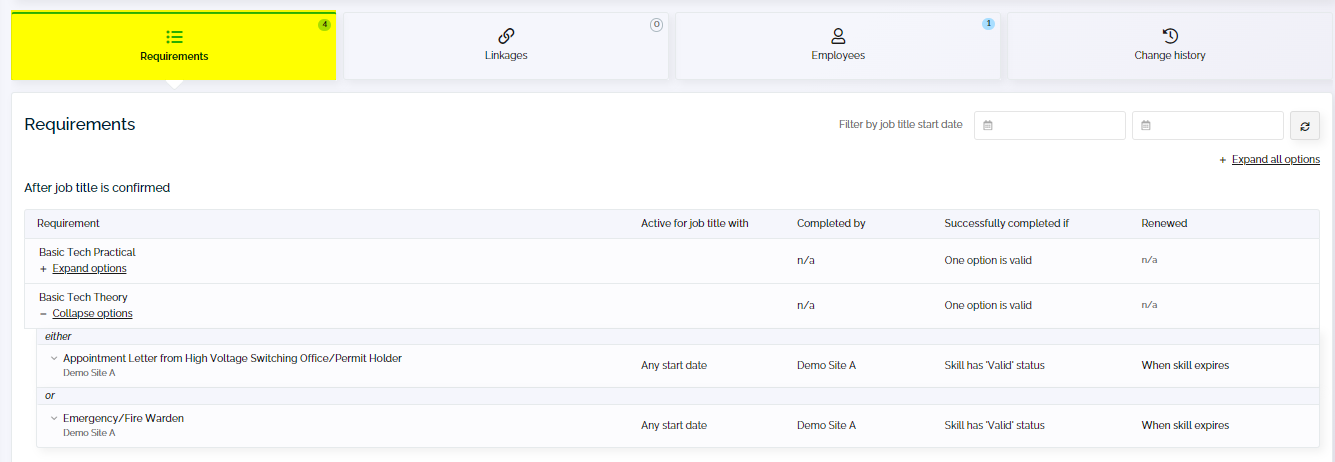This screenshot has width=1335, height=462.
Task: Click the clock icon on Change history
Action: [1170, 36]
